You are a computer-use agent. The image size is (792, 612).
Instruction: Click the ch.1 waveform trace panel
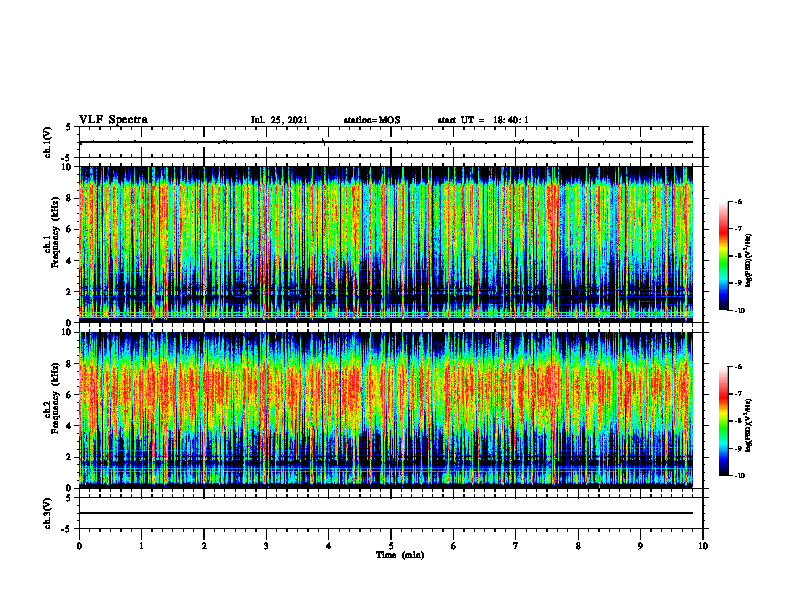tap(391, 142)
